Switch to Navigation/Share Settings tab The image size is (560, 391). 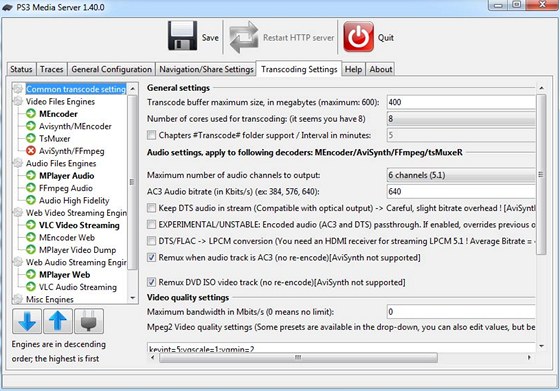tap(206, 69)
